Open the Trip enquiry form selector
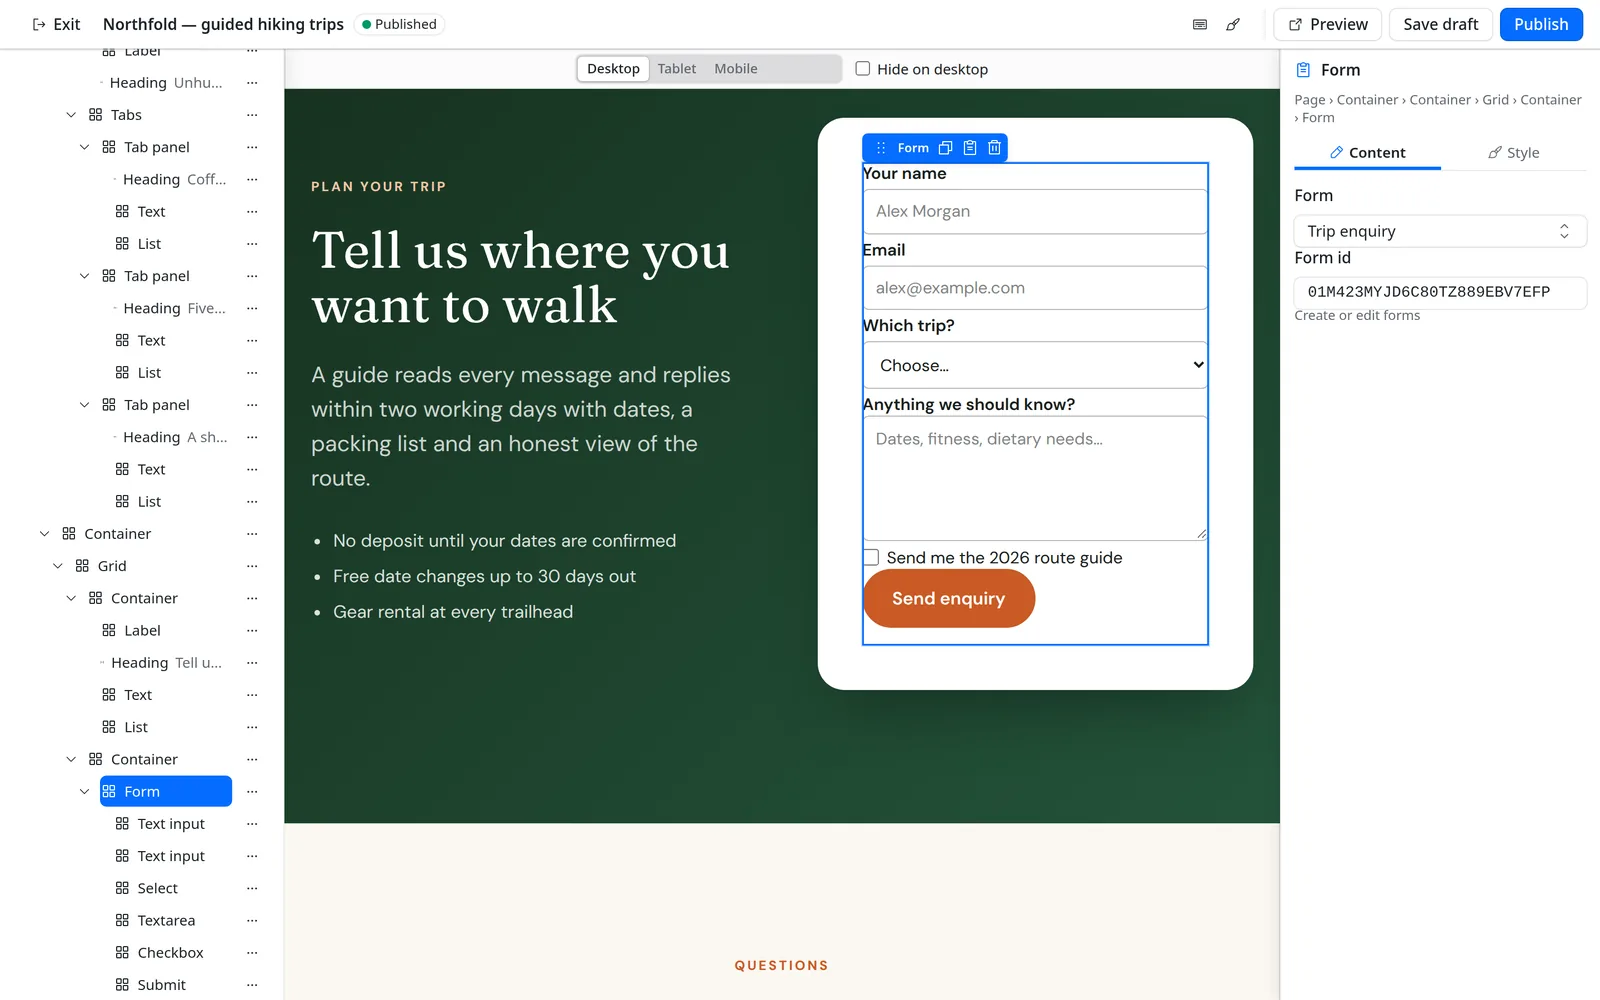The width and height of the screenshot is (1600, 1000). [x=1440, y=231]
